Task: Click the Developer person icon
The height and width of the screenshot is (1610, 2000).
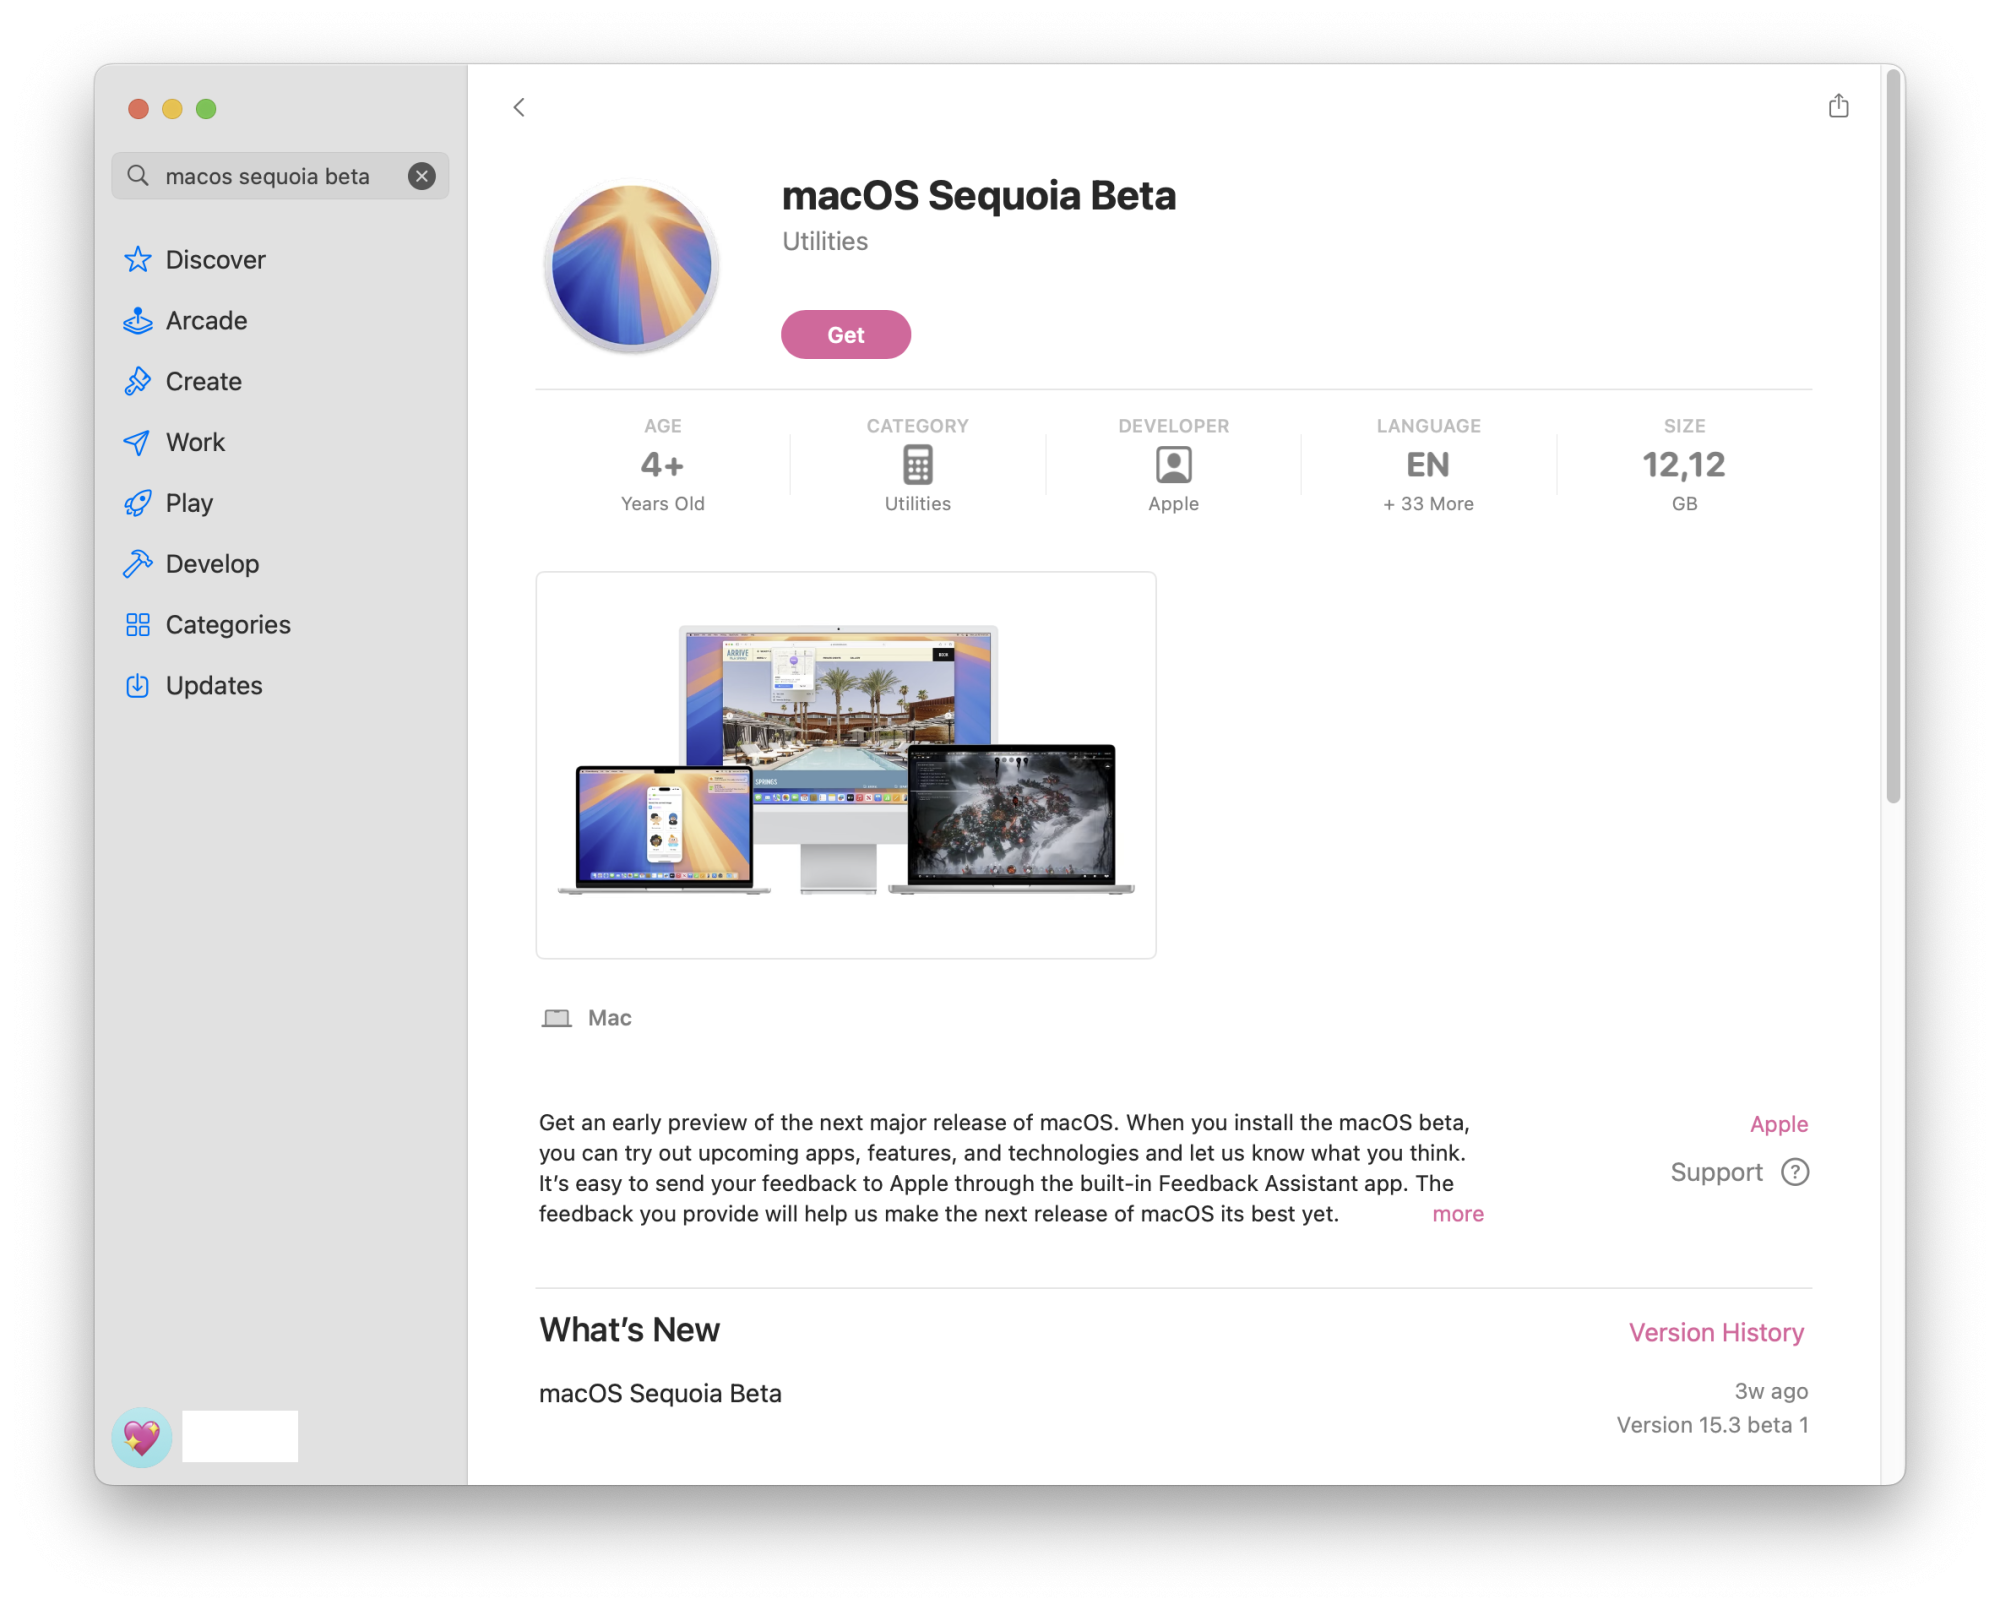Action: 1173,465
